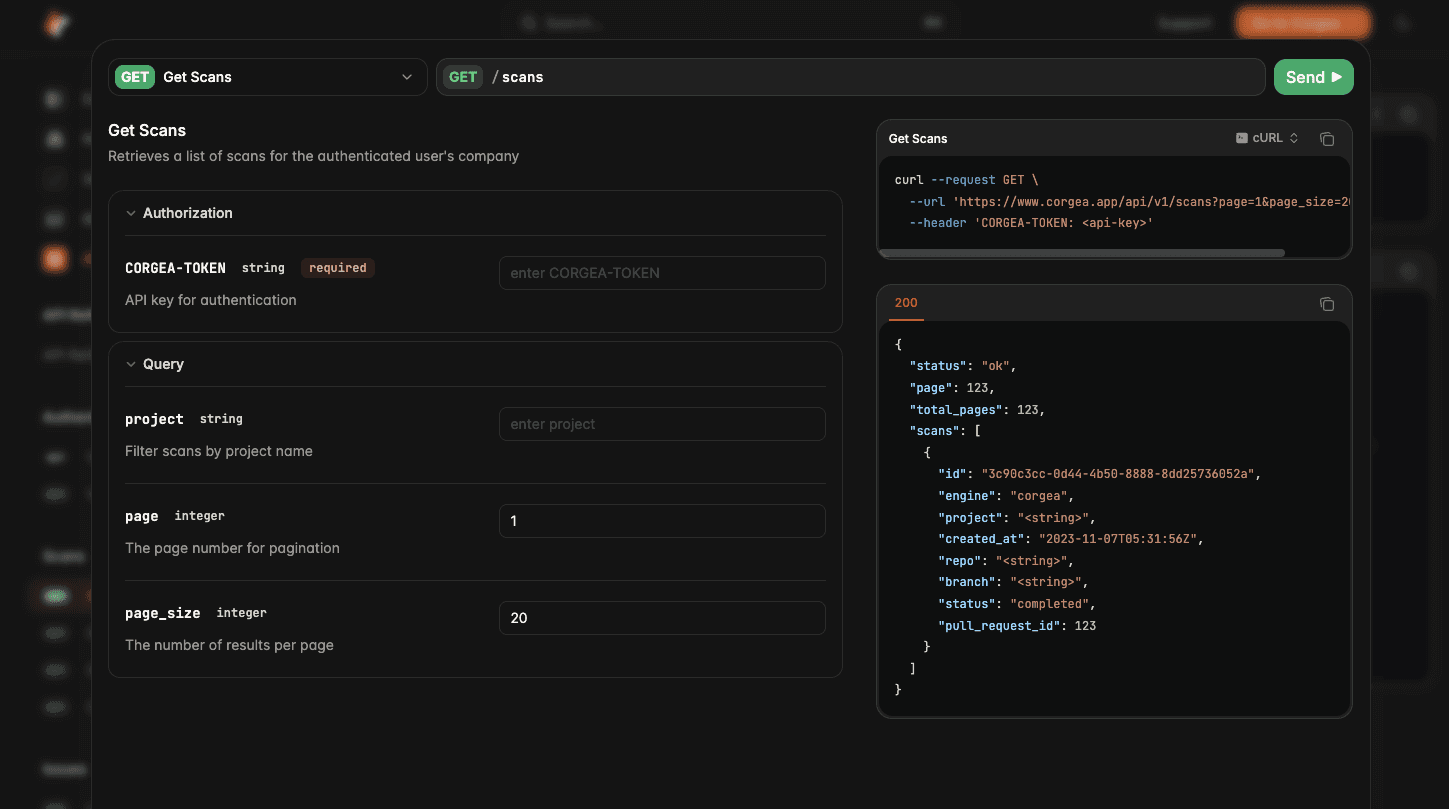Focus the CORGEA-TOKEN input field
The image size is (1449, 809).
[x=662, y=273]
